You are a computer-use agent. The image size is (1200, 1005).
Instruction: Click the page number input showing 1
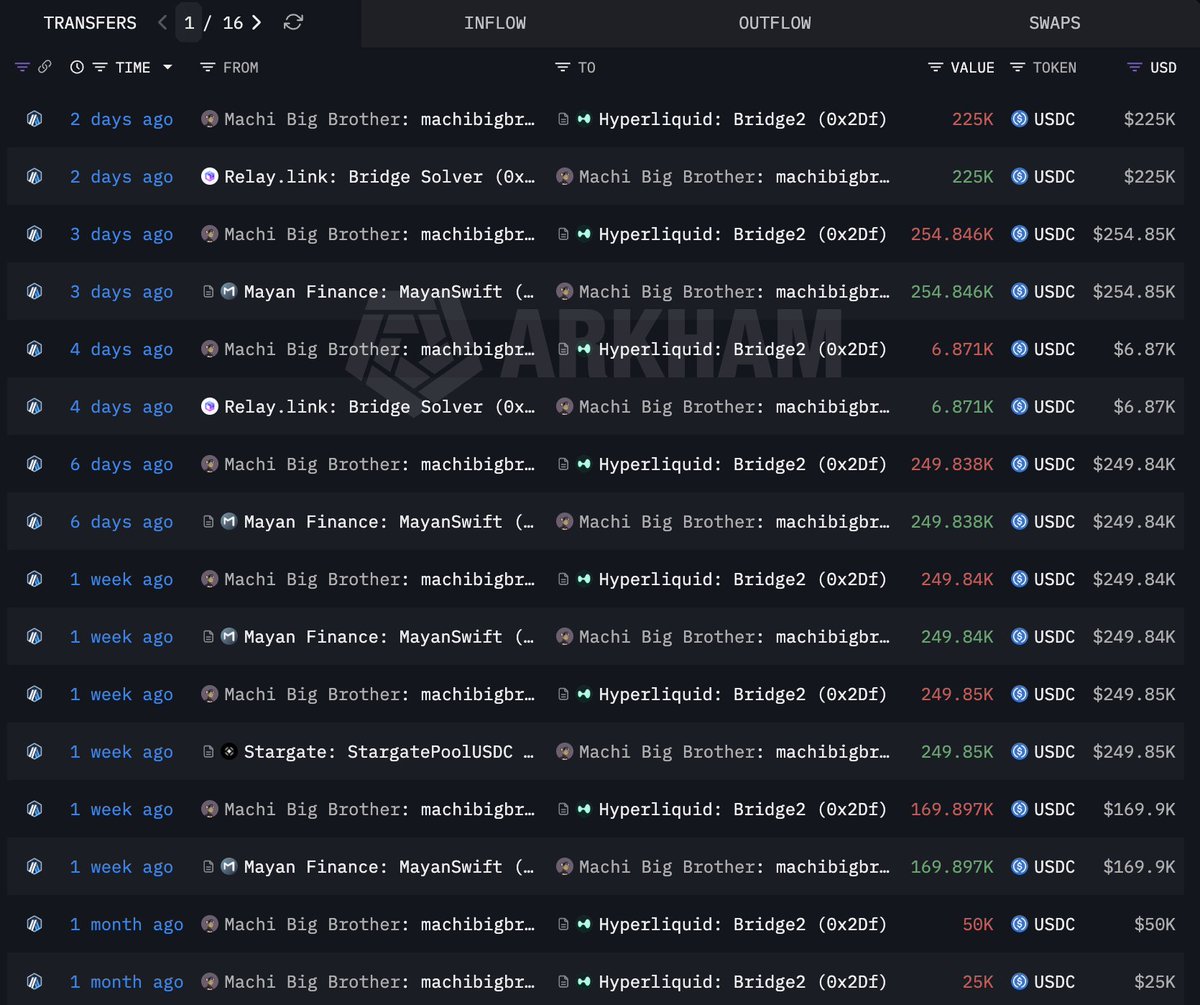189,22
